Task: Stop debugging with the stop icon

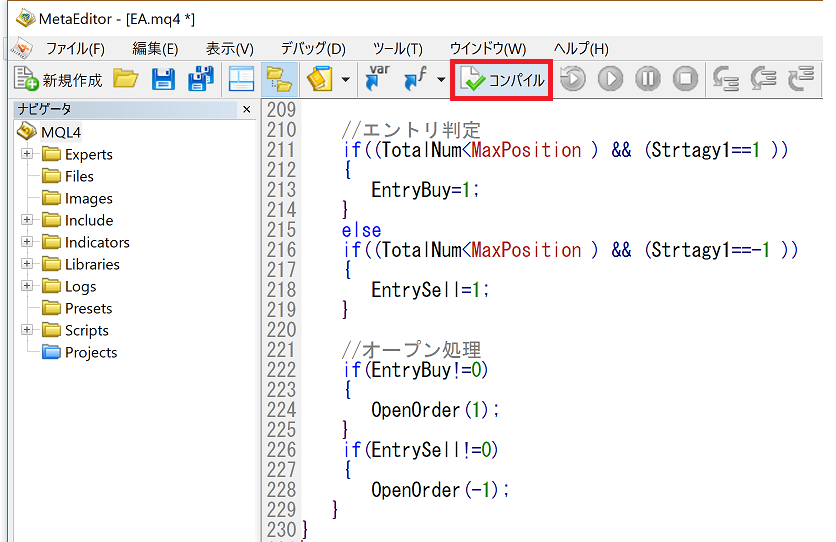Action: (686, 79)
